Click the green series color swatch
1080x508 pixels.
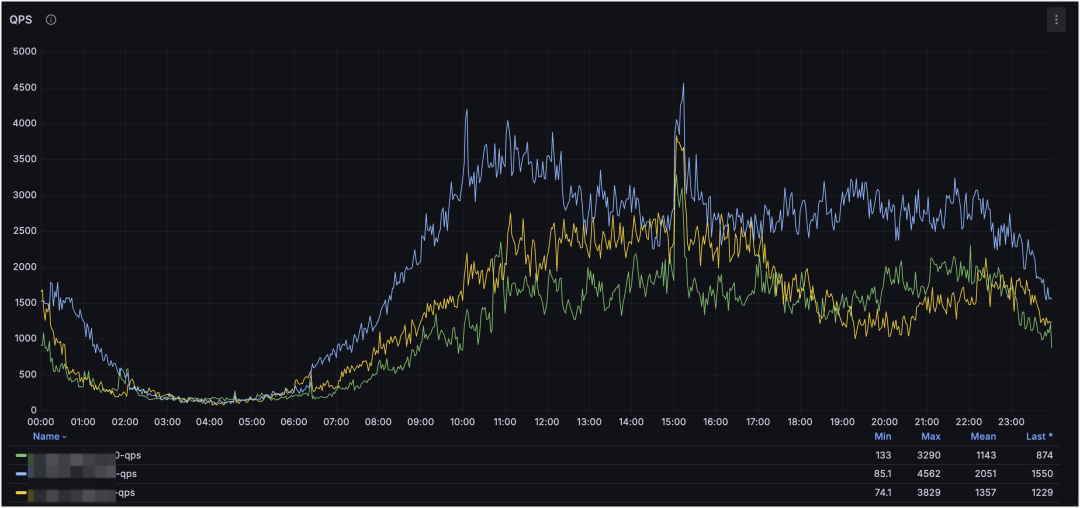click(x=21, y=455)
